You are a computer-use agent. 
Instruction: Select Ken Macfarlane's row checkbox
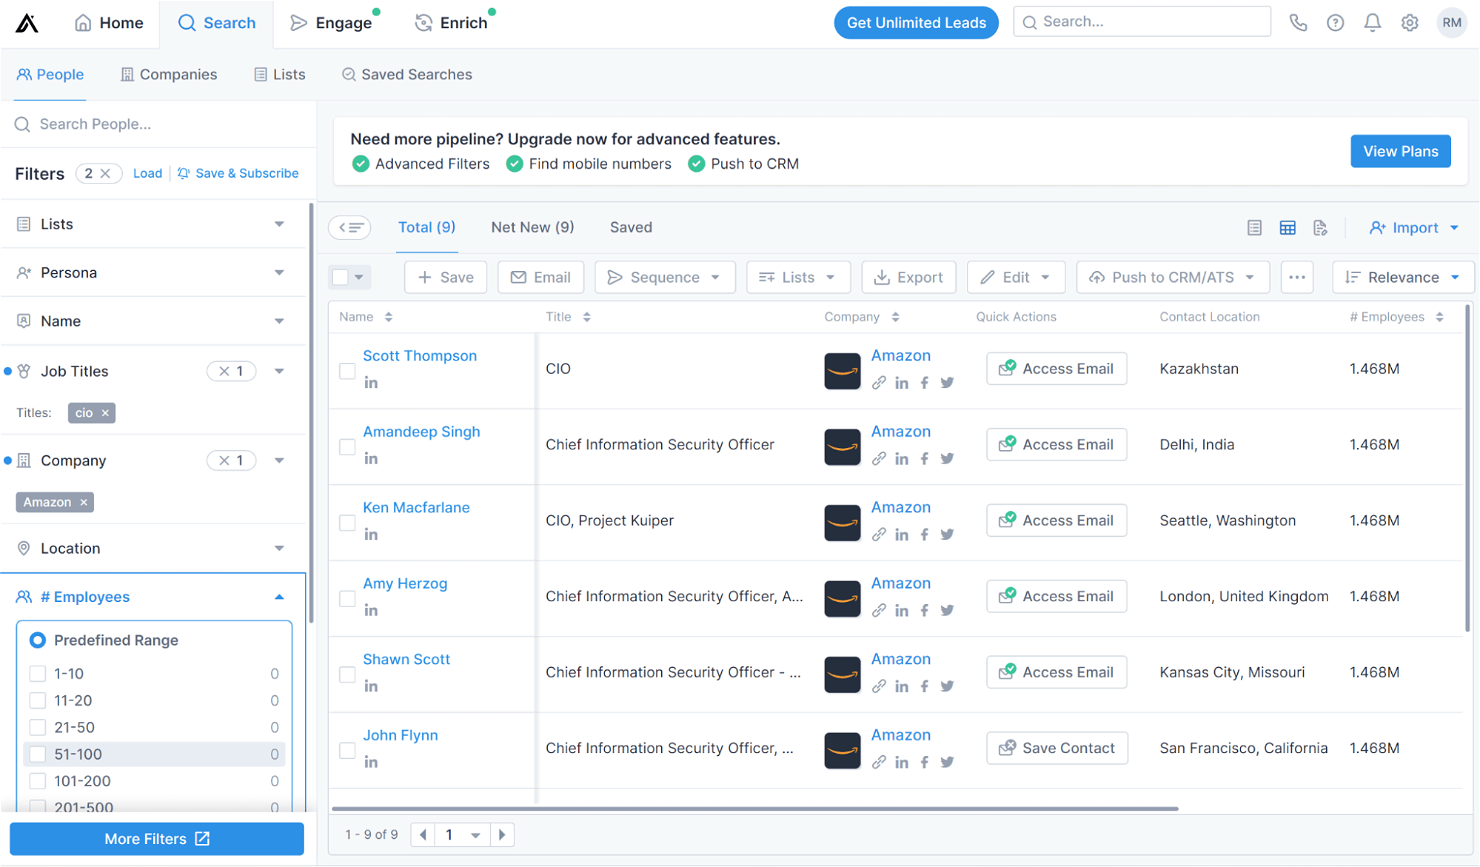click(347, 523)
